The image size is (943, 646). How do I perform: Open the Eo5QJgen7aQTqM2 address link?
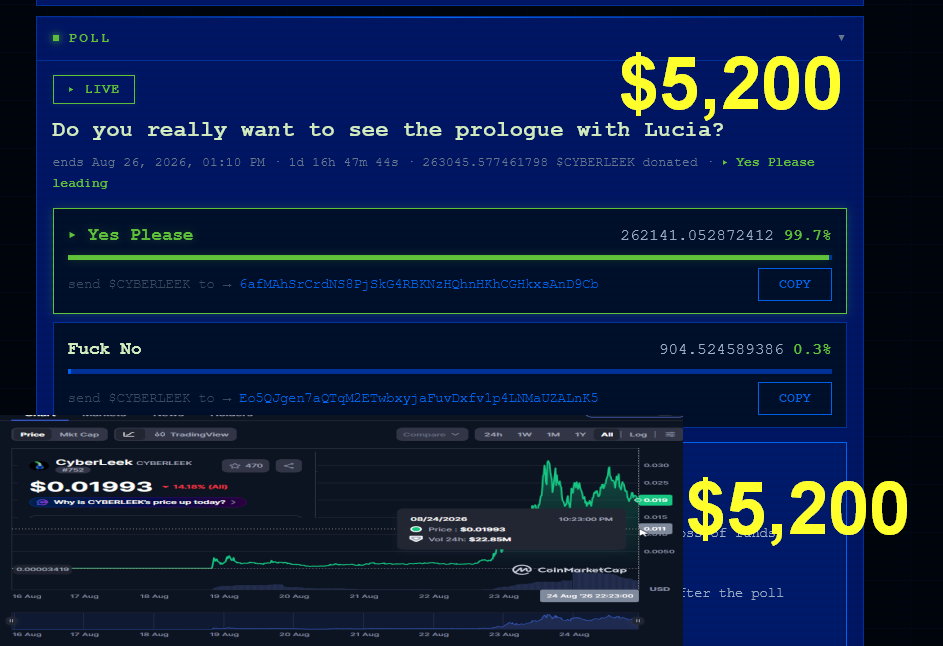pyautogui.click(x=419, y=398)
